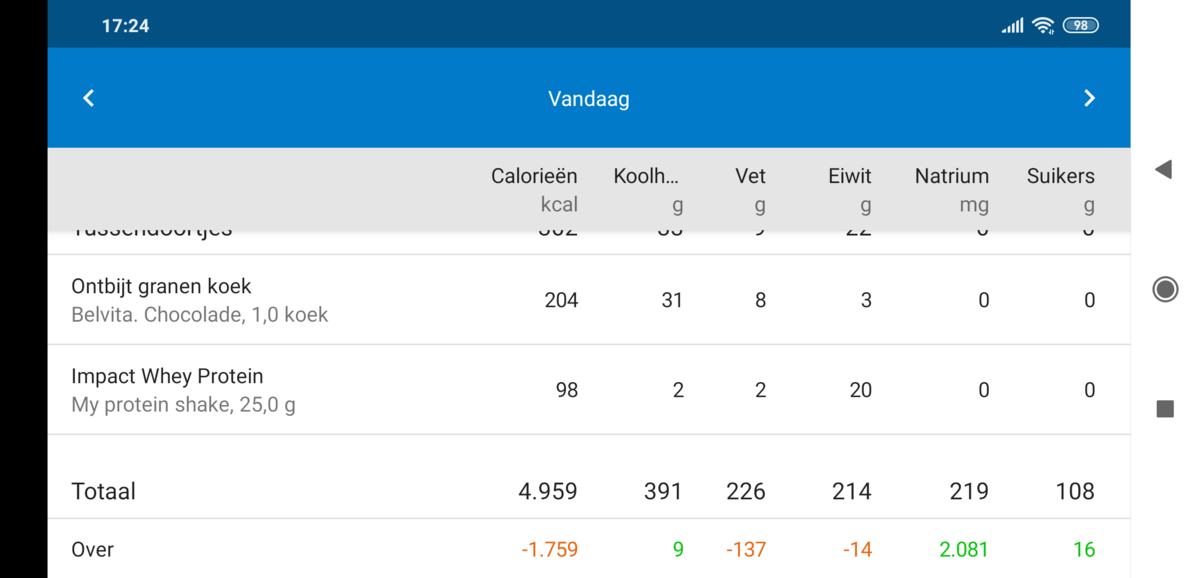
Task: Open recent apps with the square button
Action: tap(1164, 408)
